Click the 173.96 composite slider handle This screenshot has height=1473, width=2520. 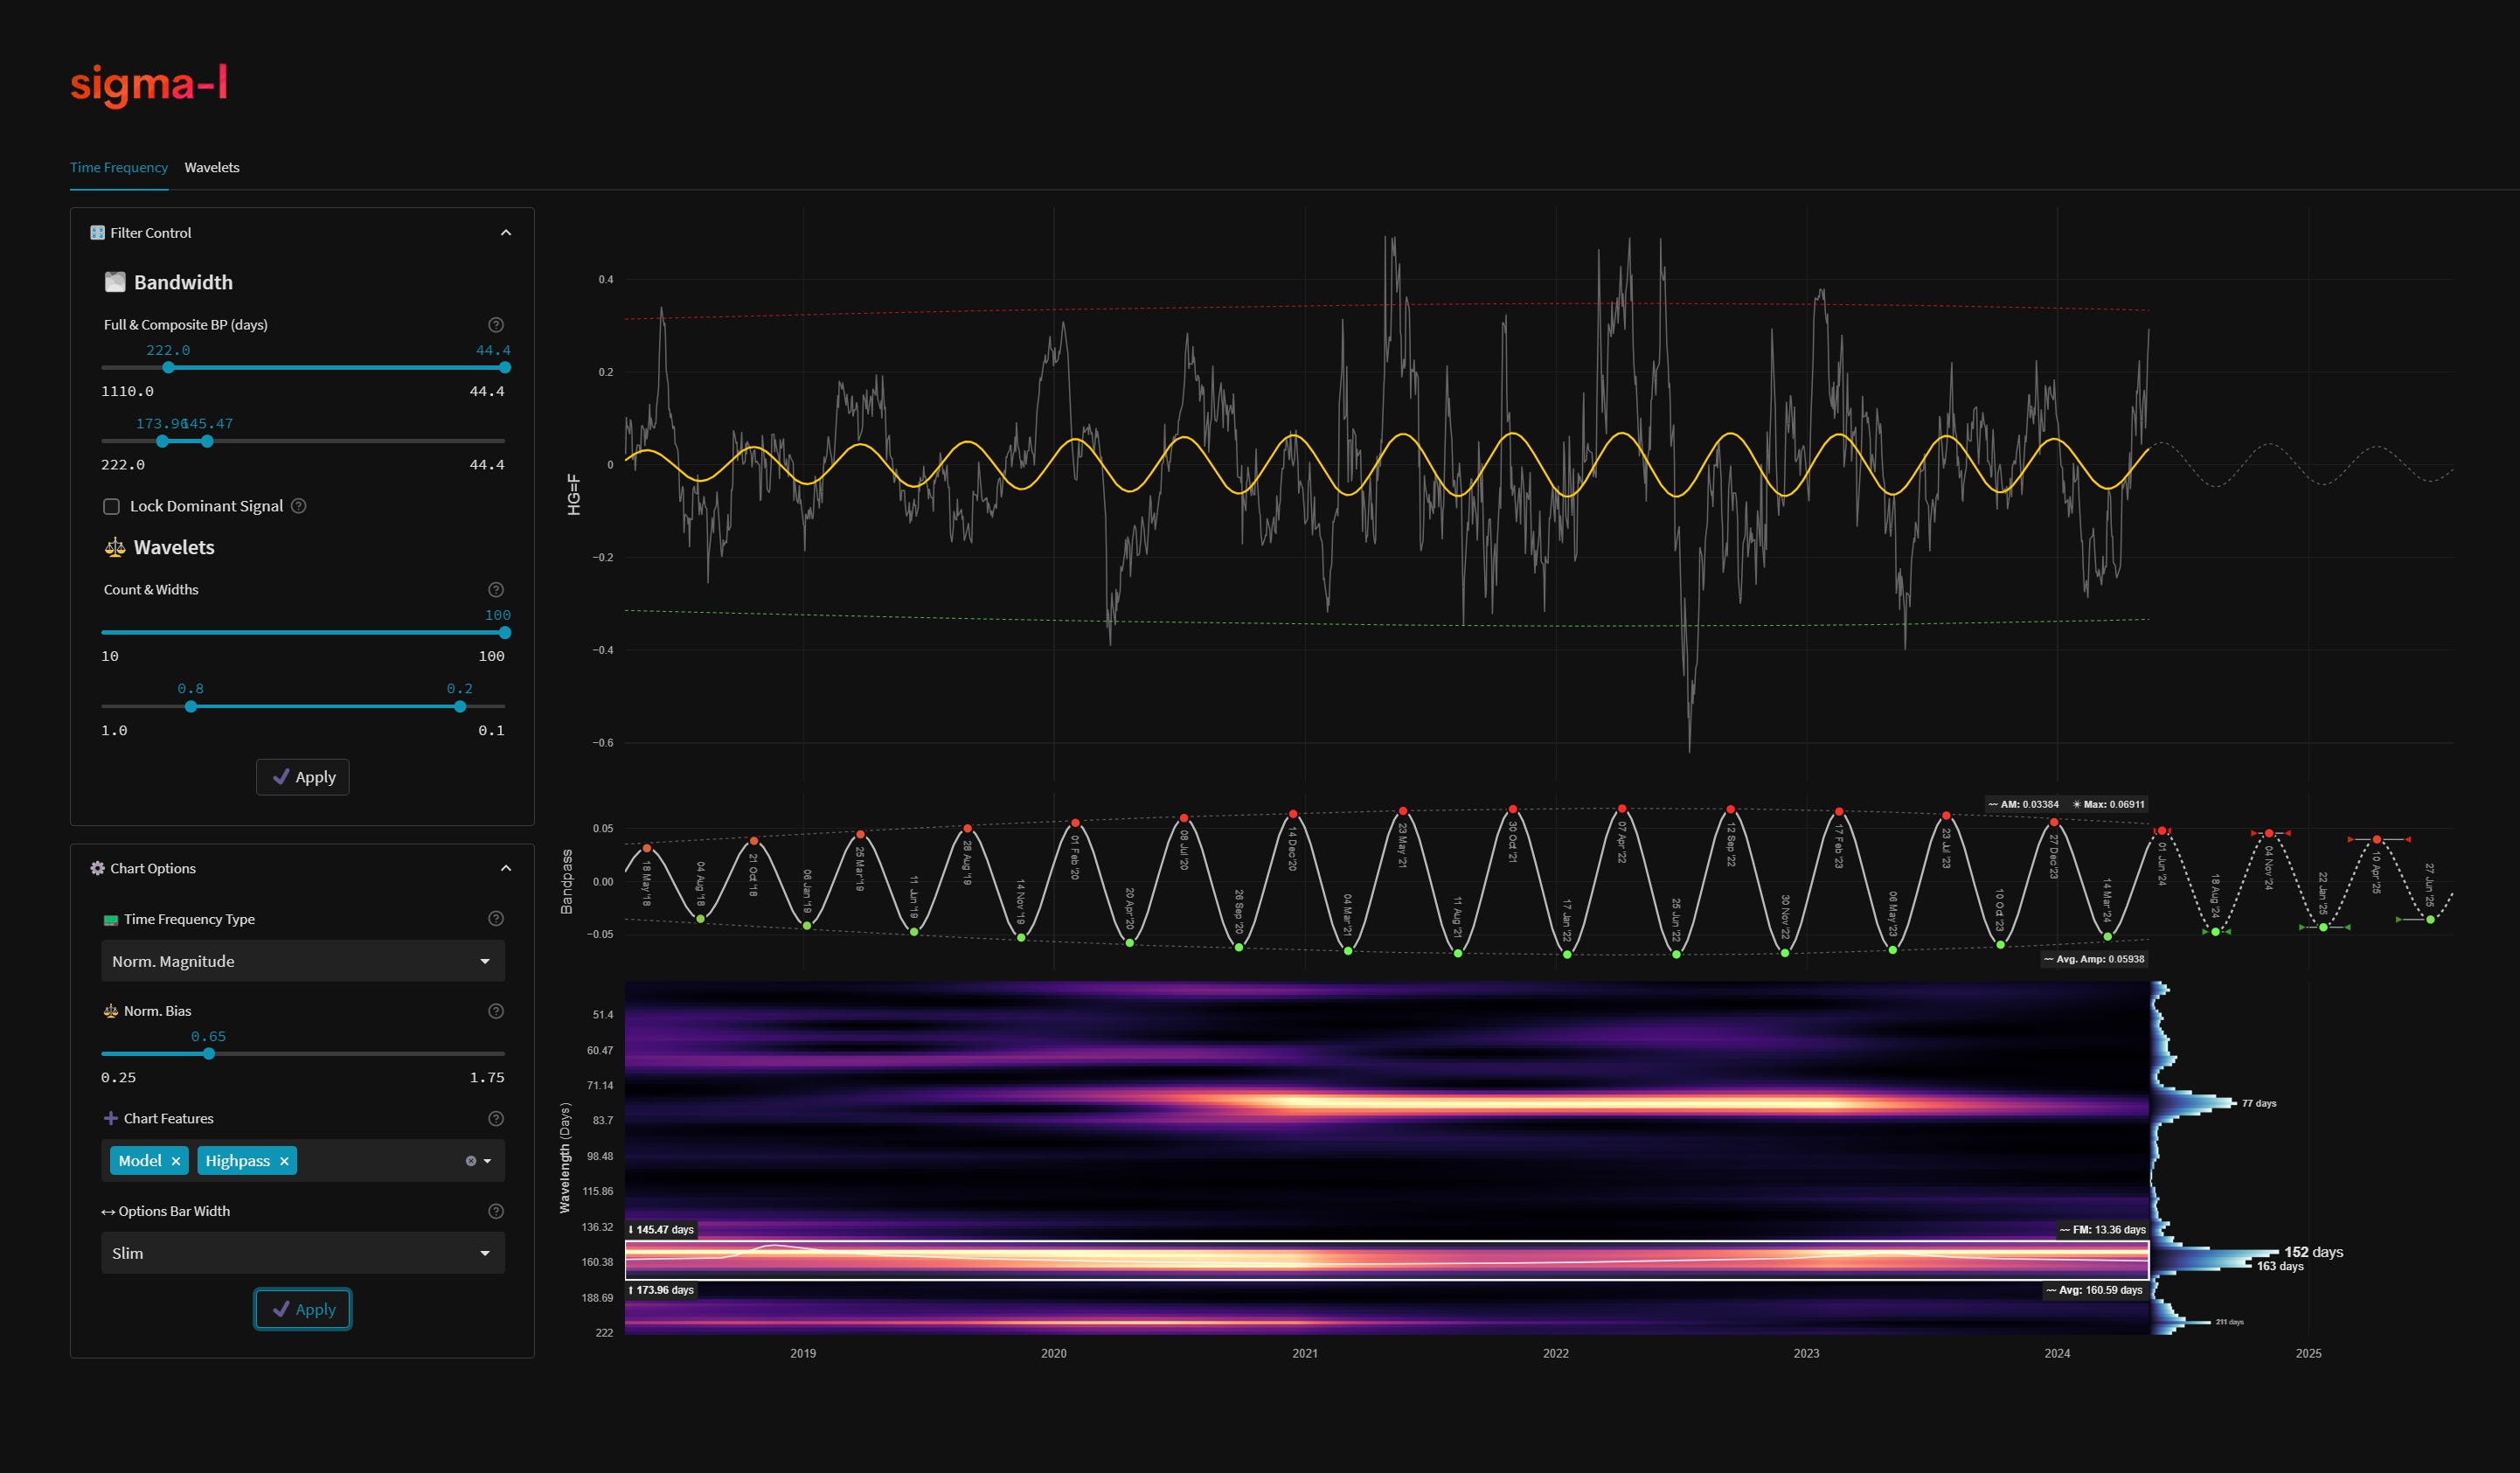162,441
